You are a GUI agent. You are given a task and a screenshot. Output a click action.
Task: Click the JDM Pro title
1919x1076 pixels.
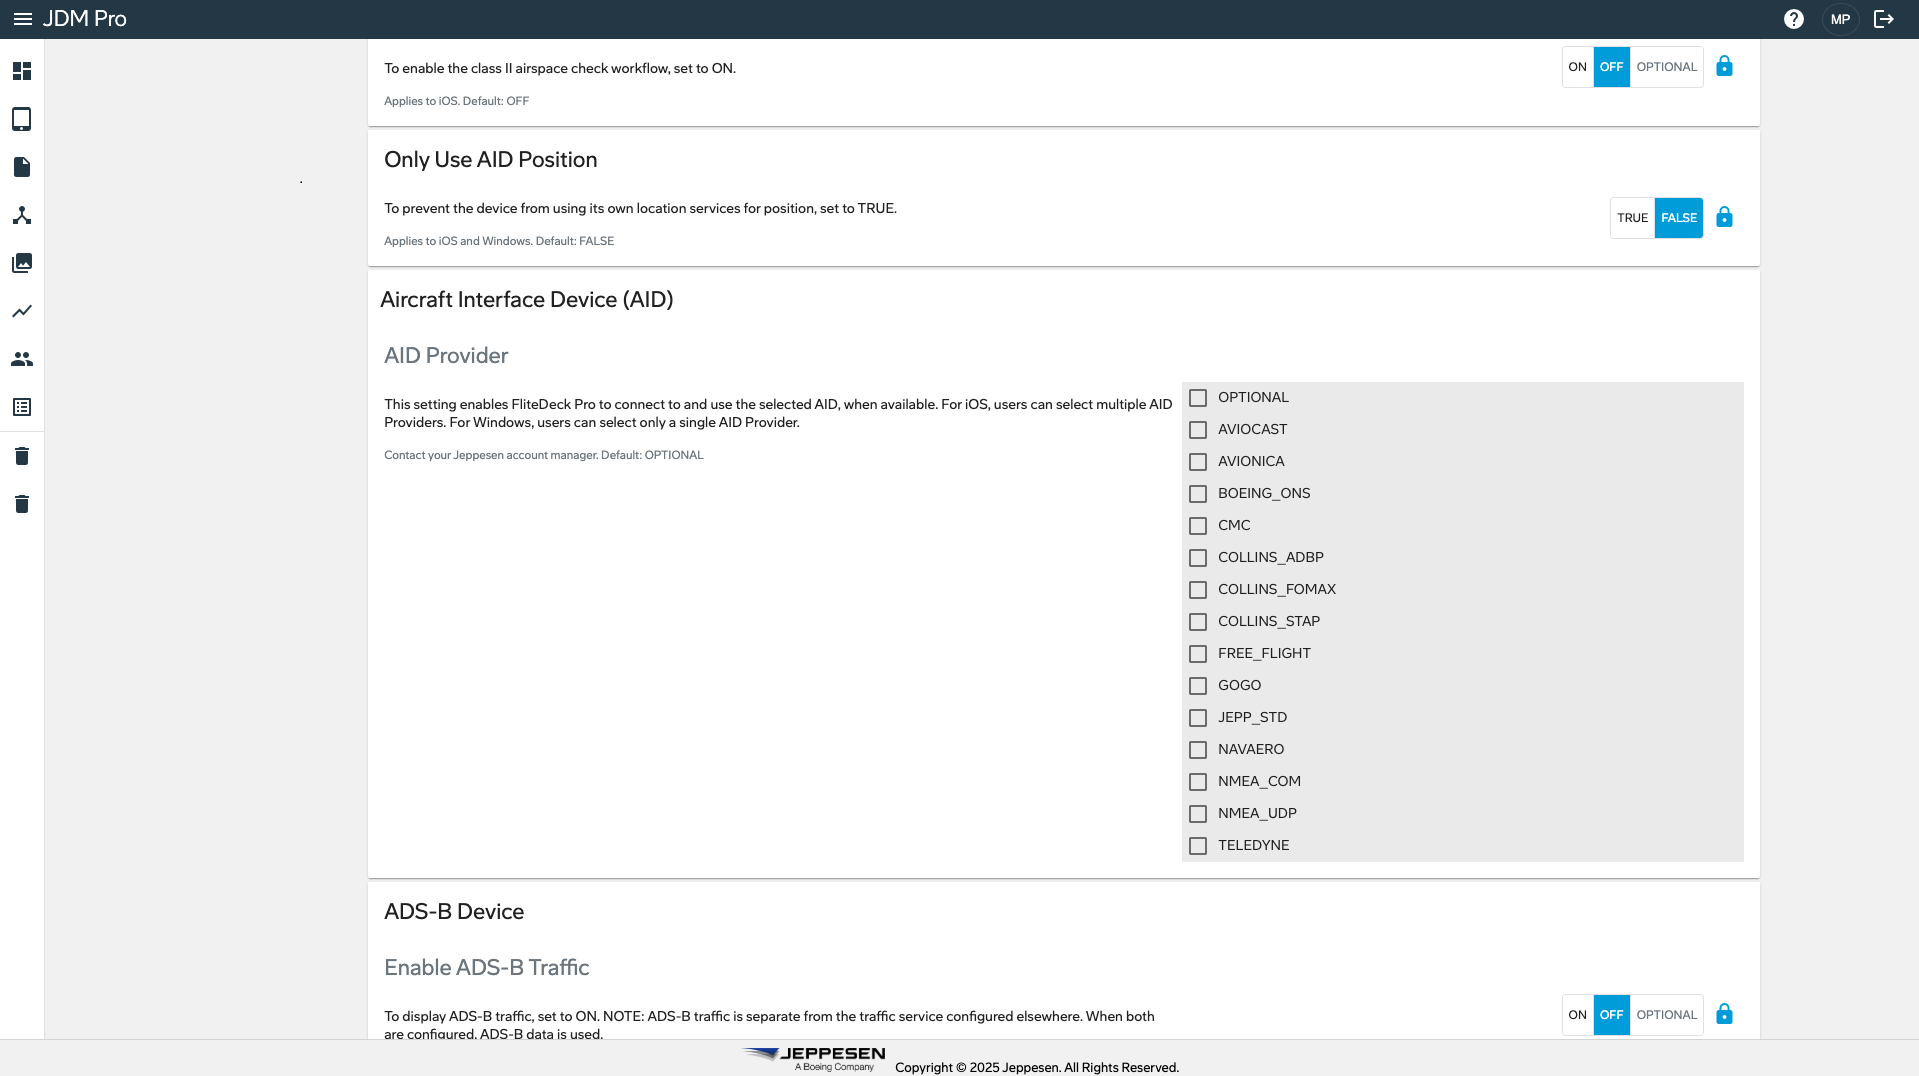point(85,19)
